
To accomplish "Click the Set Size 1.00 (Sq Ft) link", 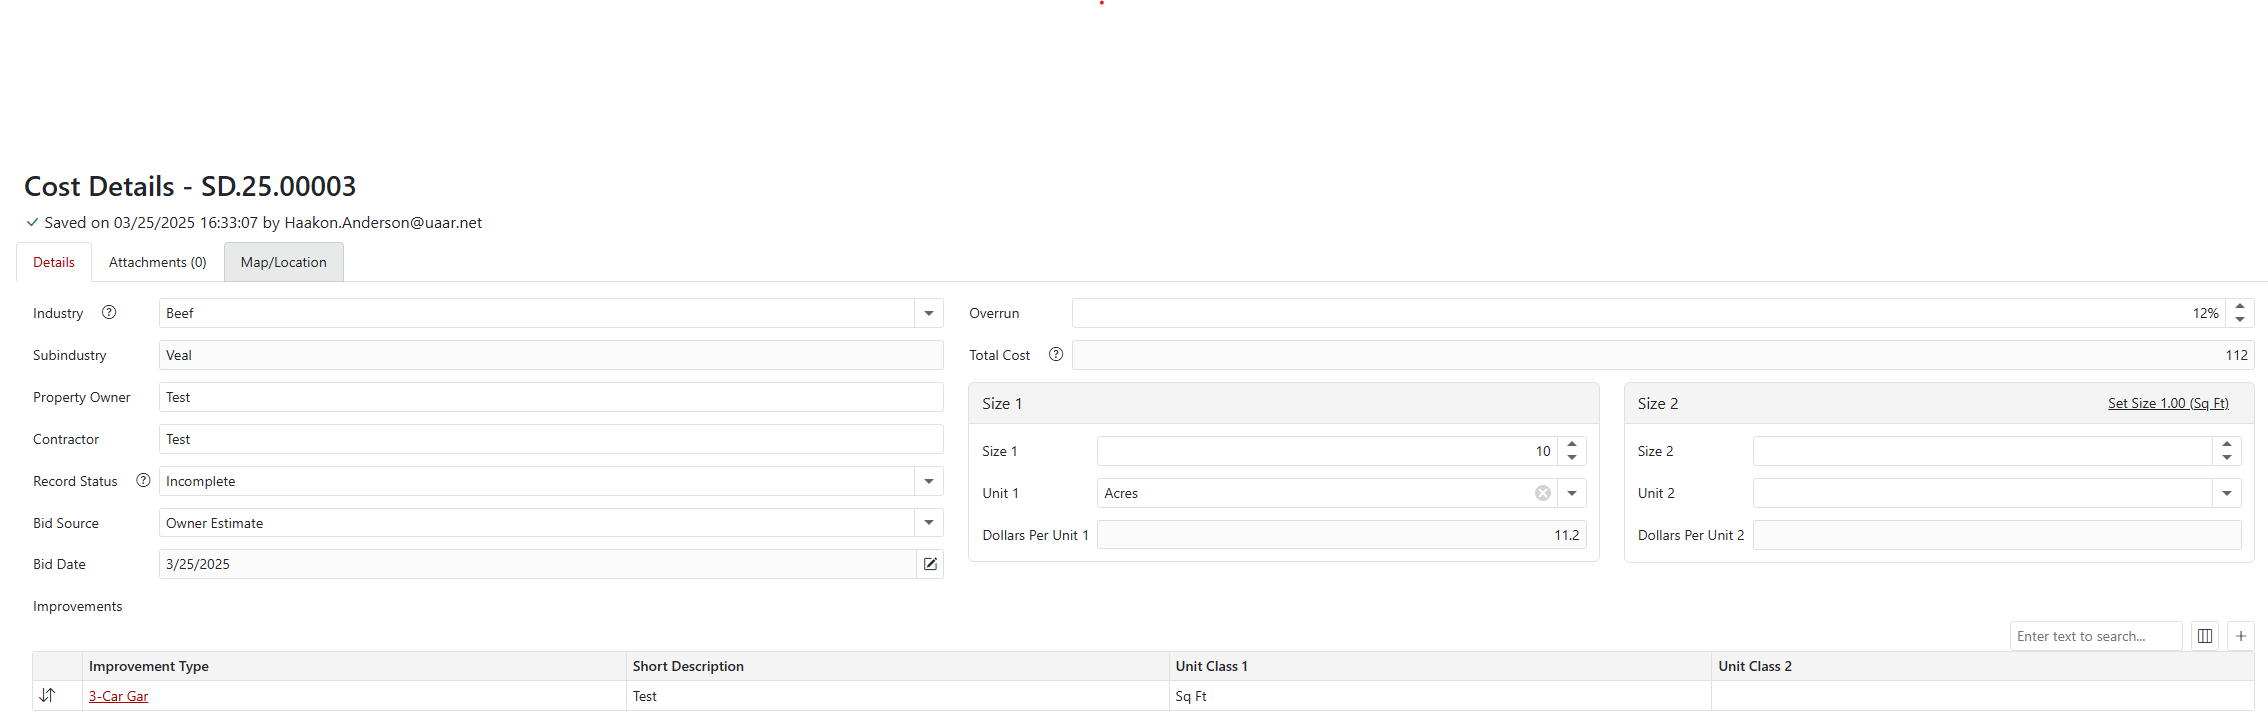I will point(2167,403).
